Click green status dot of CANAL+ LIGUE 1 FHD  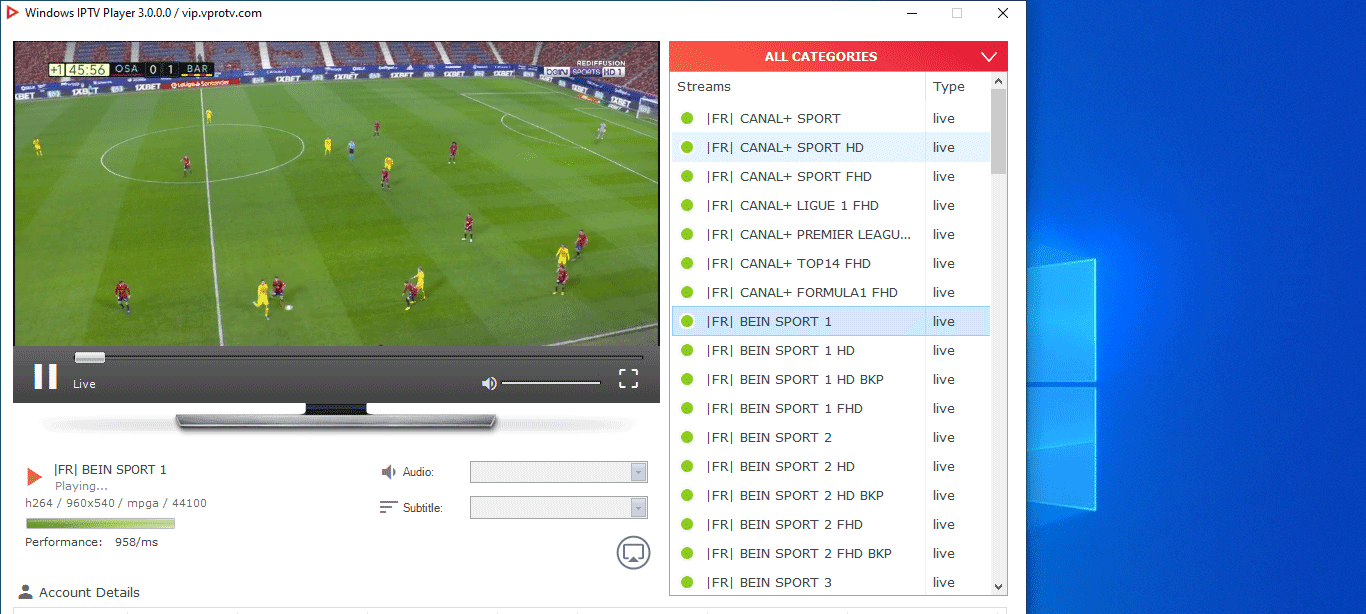click(x=687, y=205)
